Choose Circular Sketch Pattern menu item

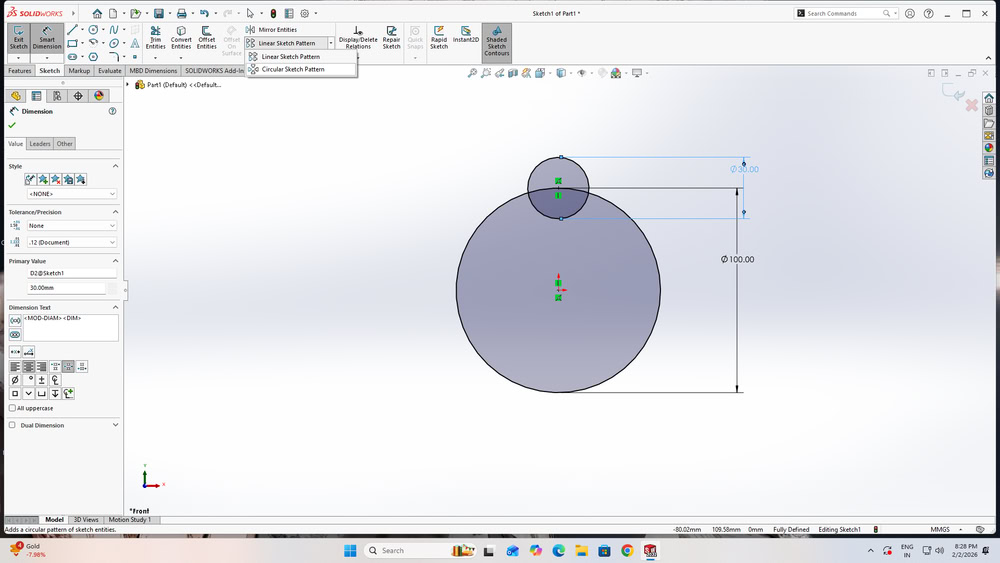pos(301,69)
